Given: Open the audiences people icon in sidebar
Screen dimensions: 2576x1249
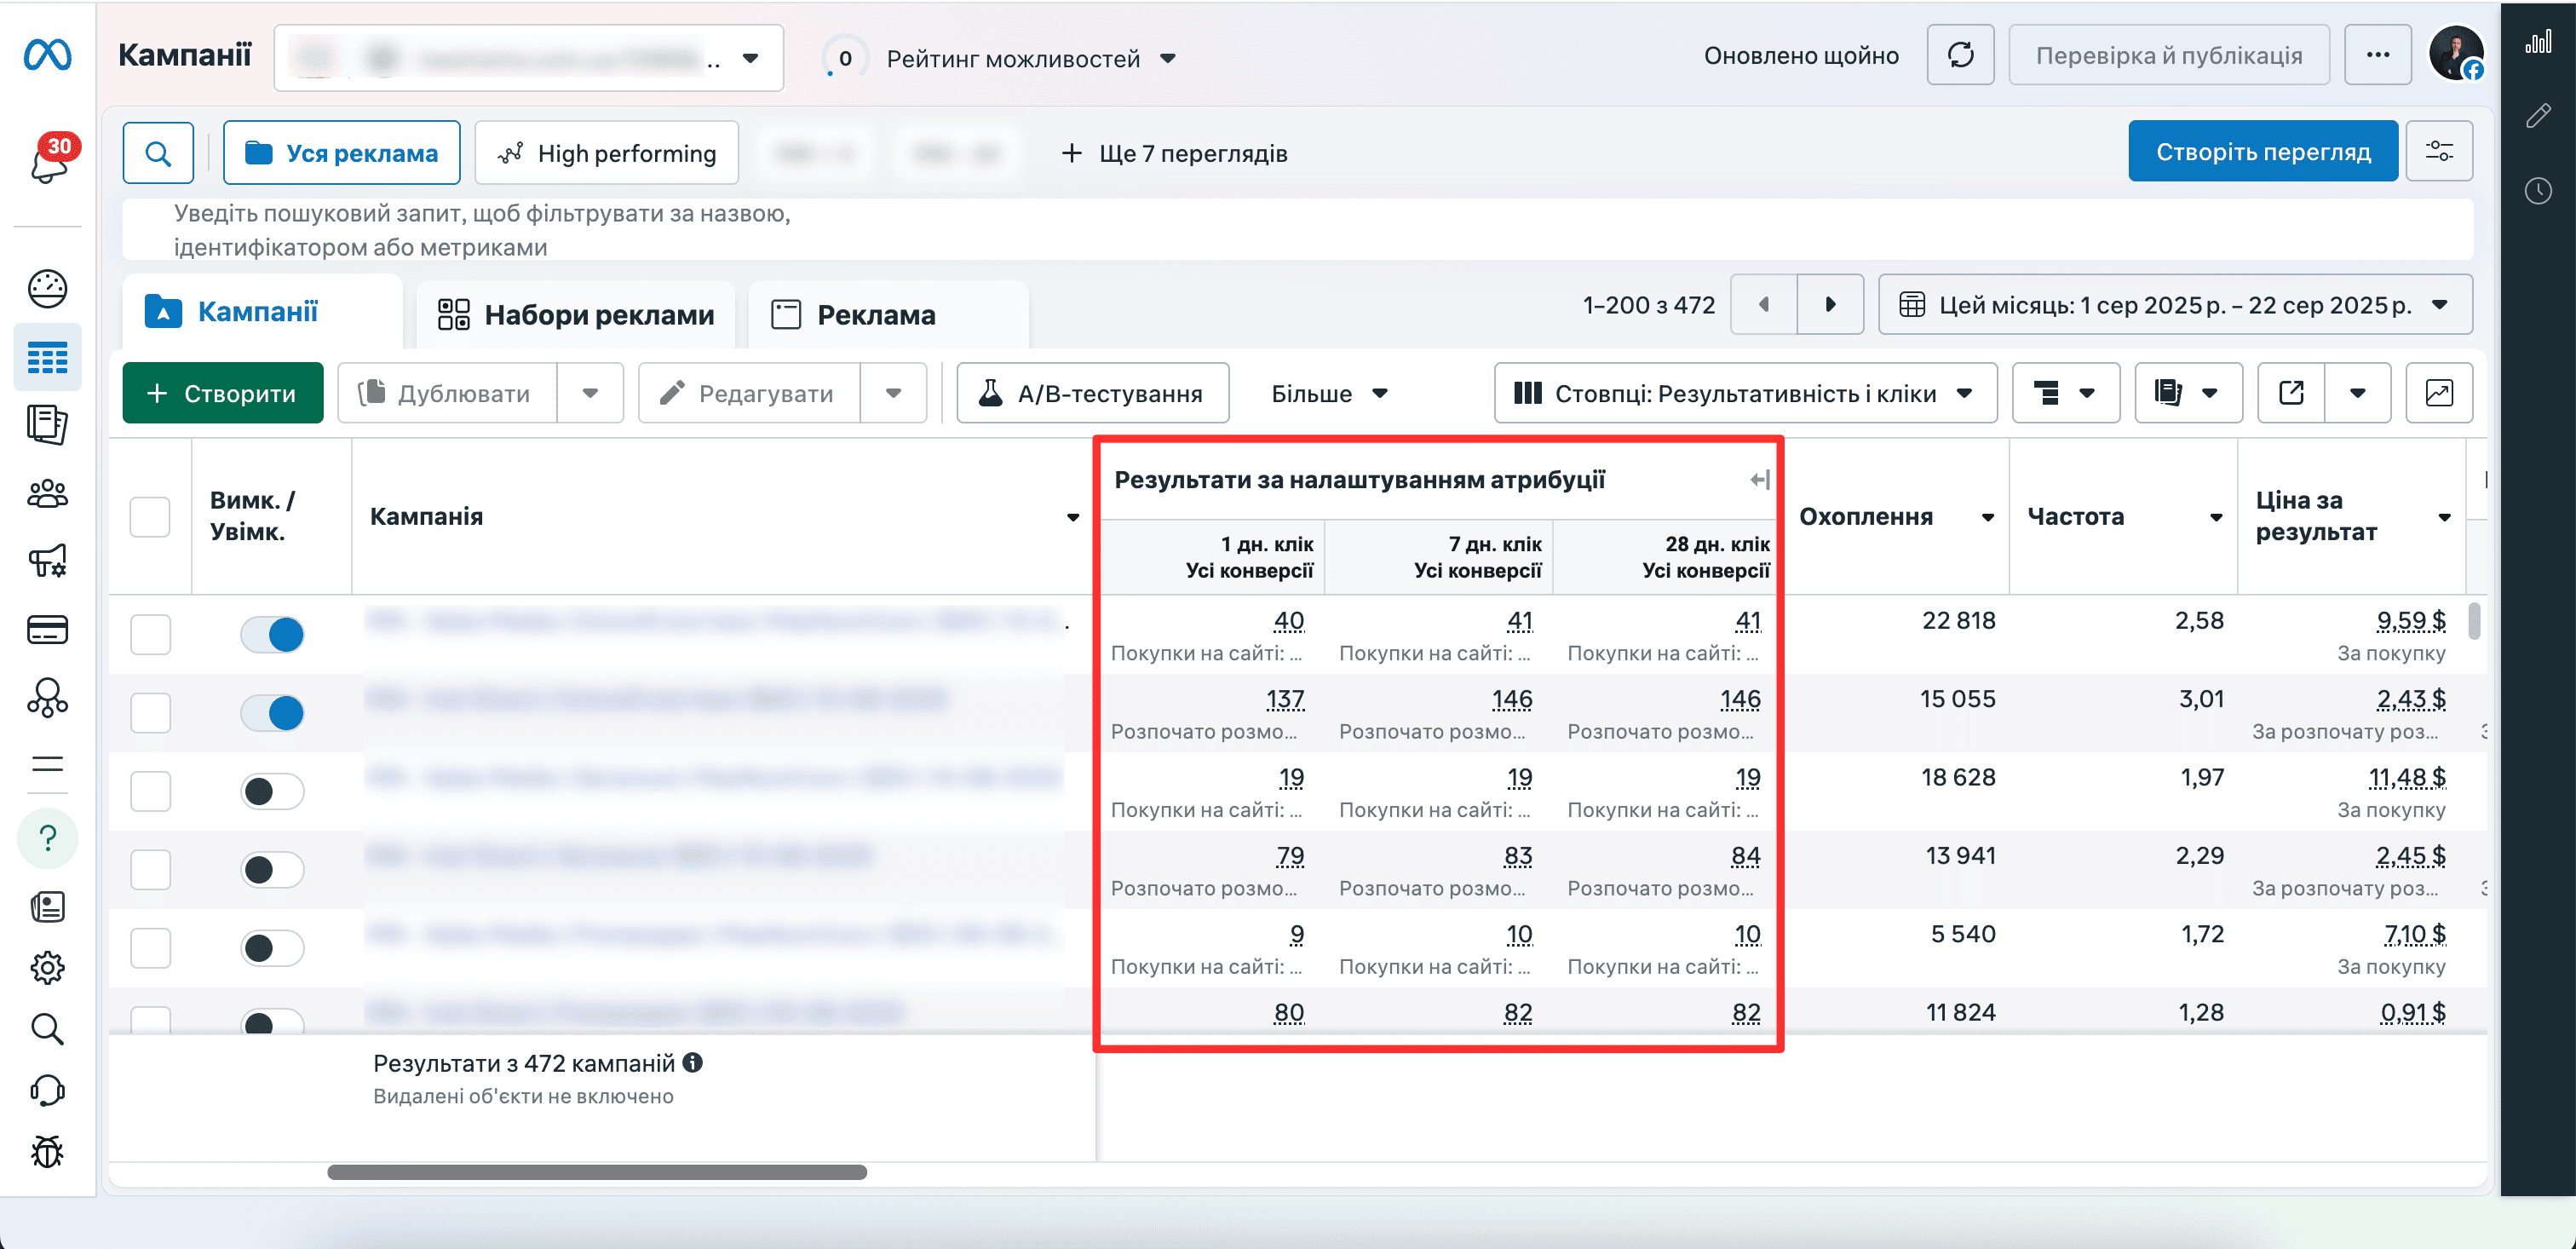Looking at the screenshot, I should 47,494.
